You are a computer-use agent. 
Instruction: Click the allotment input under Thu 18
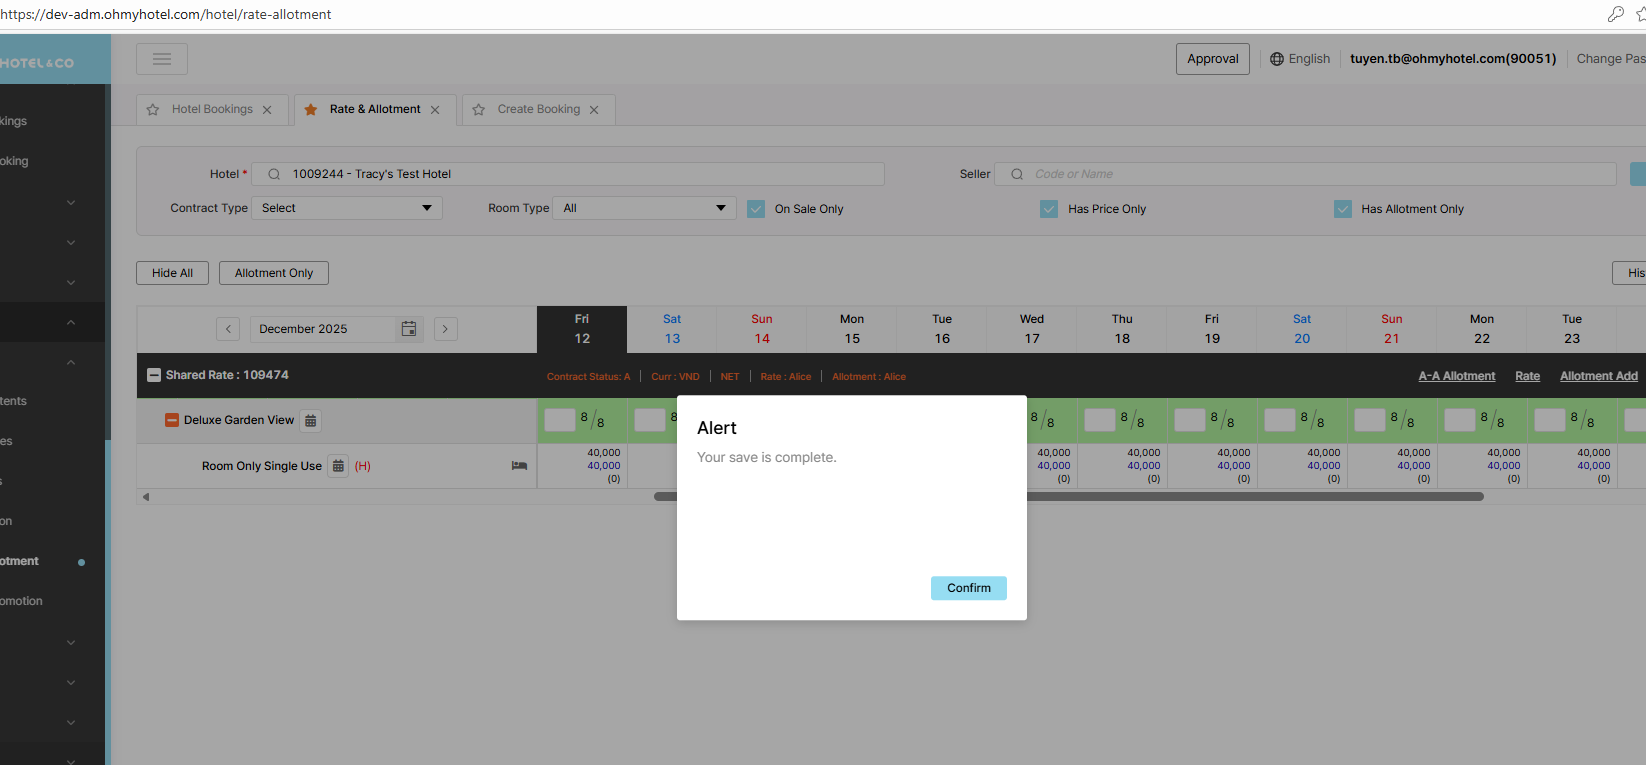pos(1100,420)
